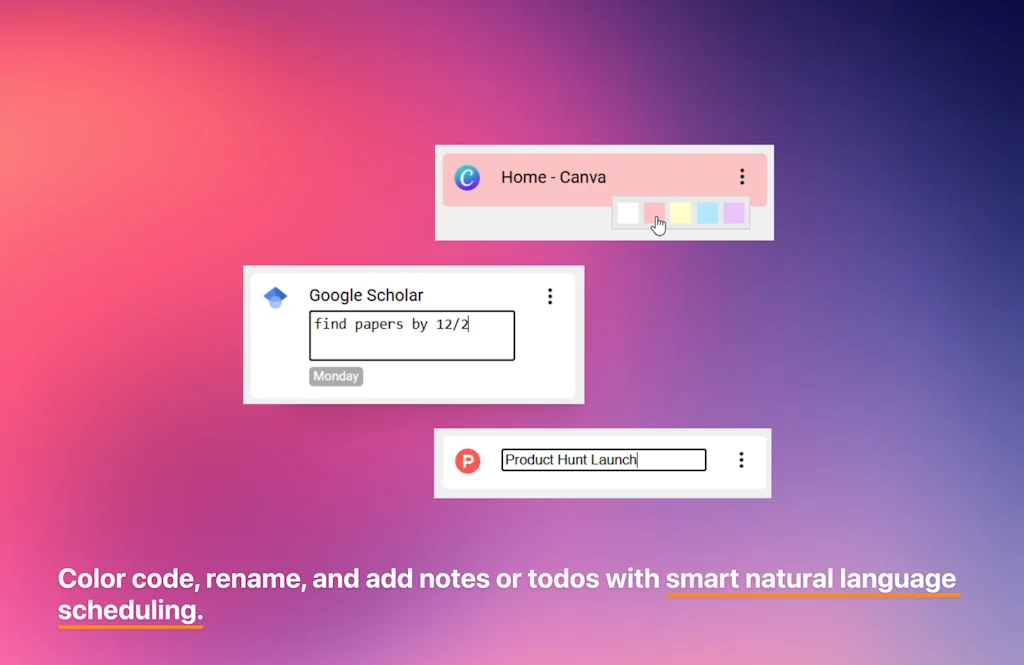This screenshot has height=665, width=1024.
Task: Click the "Product Hunt Launch" rename field
Action: [603, 460]
